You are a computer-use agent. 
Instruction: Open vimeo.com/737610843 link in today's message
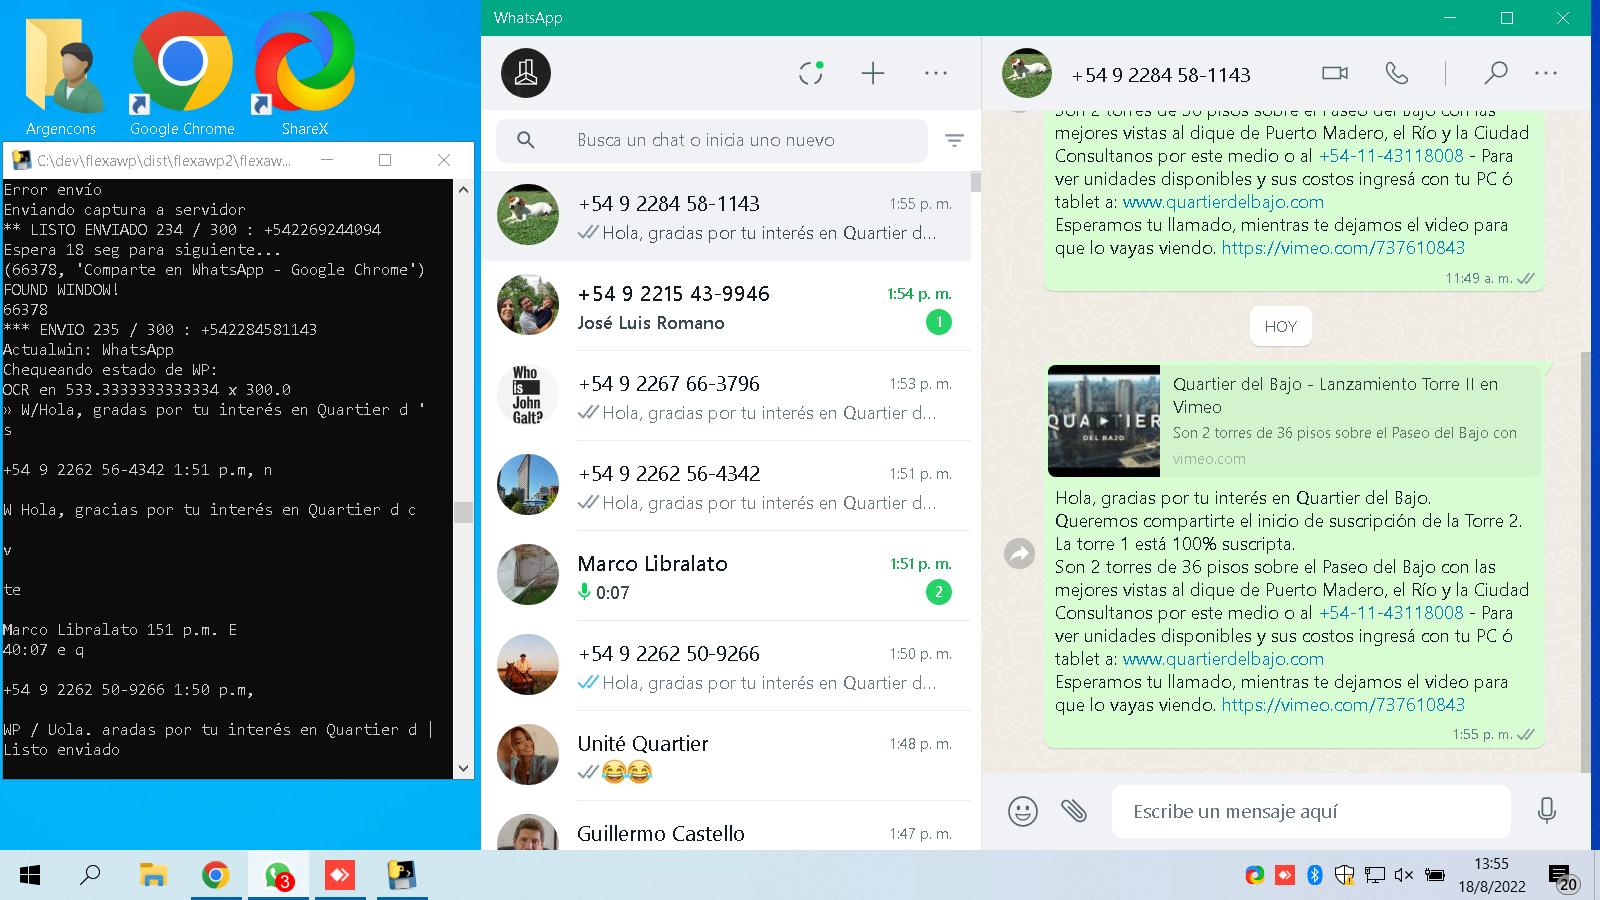(1343, 705)
